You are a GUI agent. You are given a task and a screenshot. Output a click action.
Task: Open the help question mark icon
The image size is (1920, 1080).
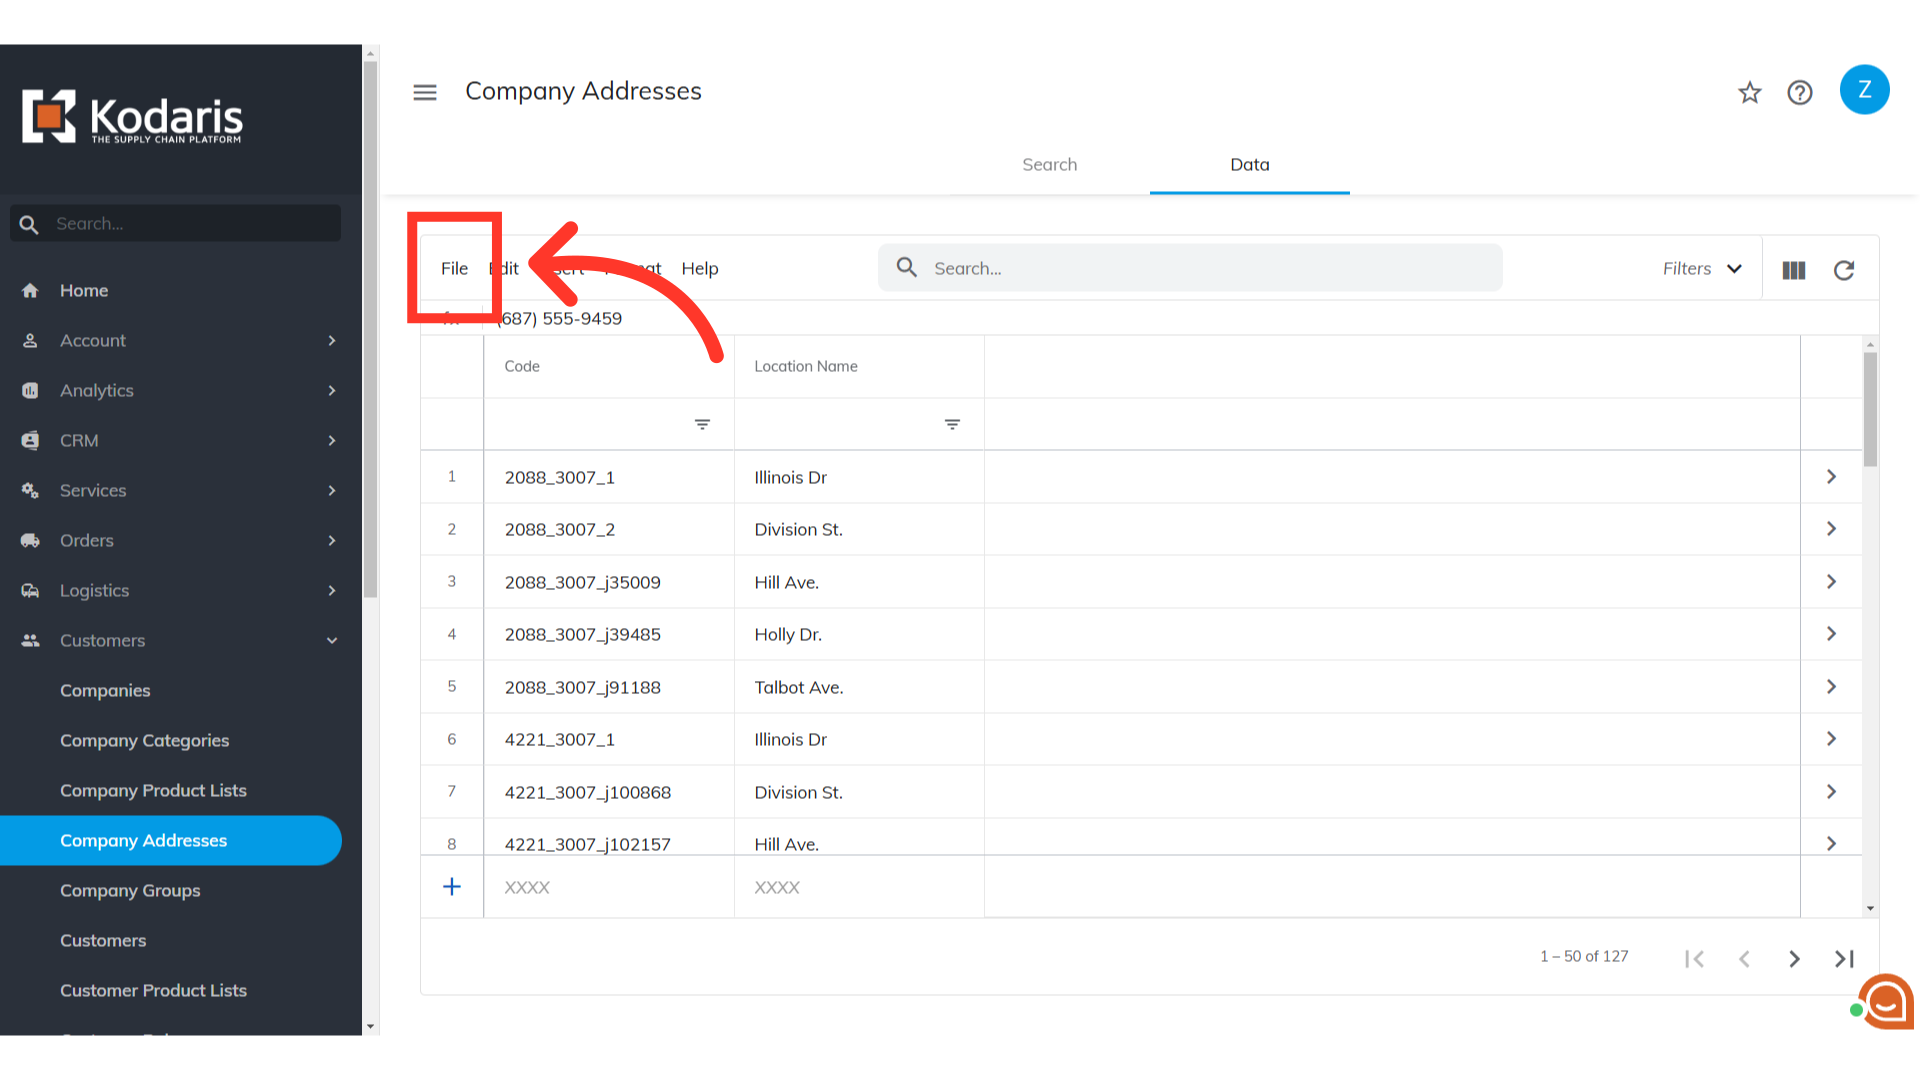point(1800,93)
